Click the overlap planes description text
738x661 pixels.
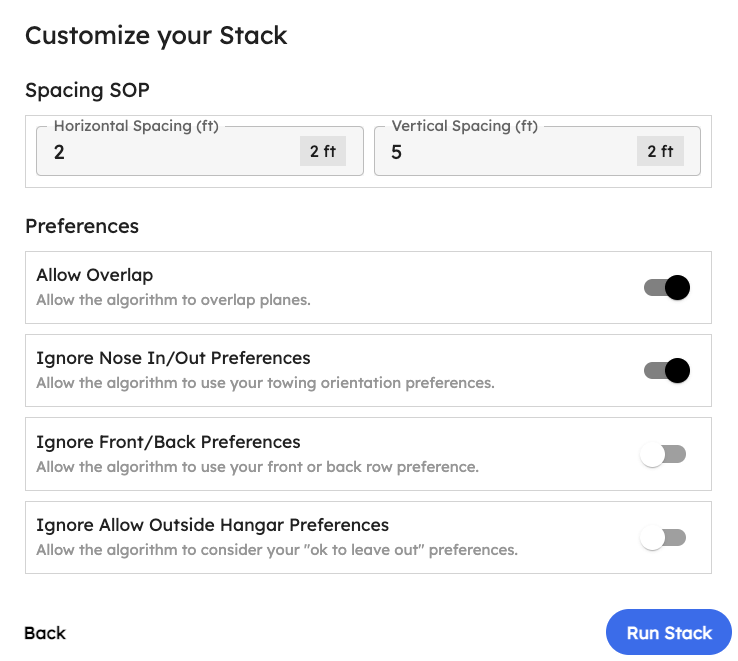click(x=173, y=300)
